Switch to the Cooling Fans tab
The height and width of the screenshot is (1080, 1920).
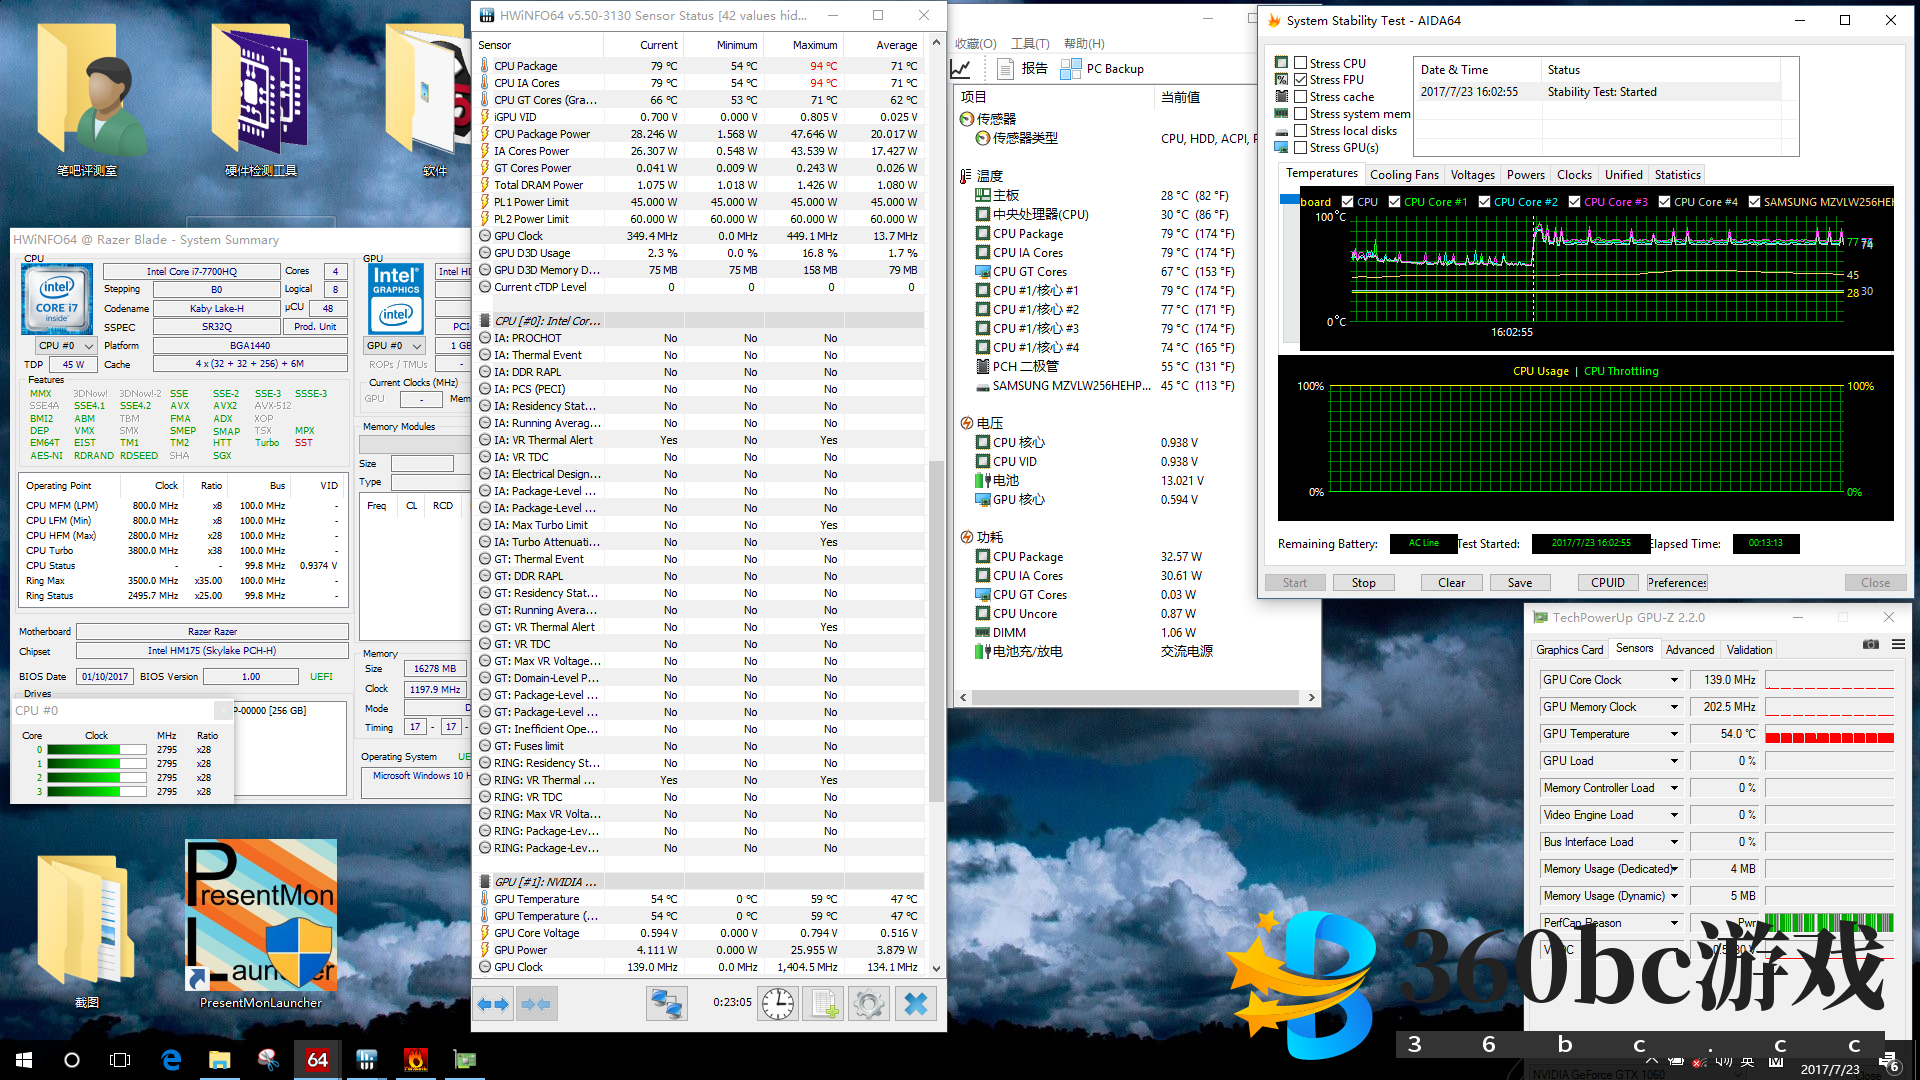[x=1404, y=175]
